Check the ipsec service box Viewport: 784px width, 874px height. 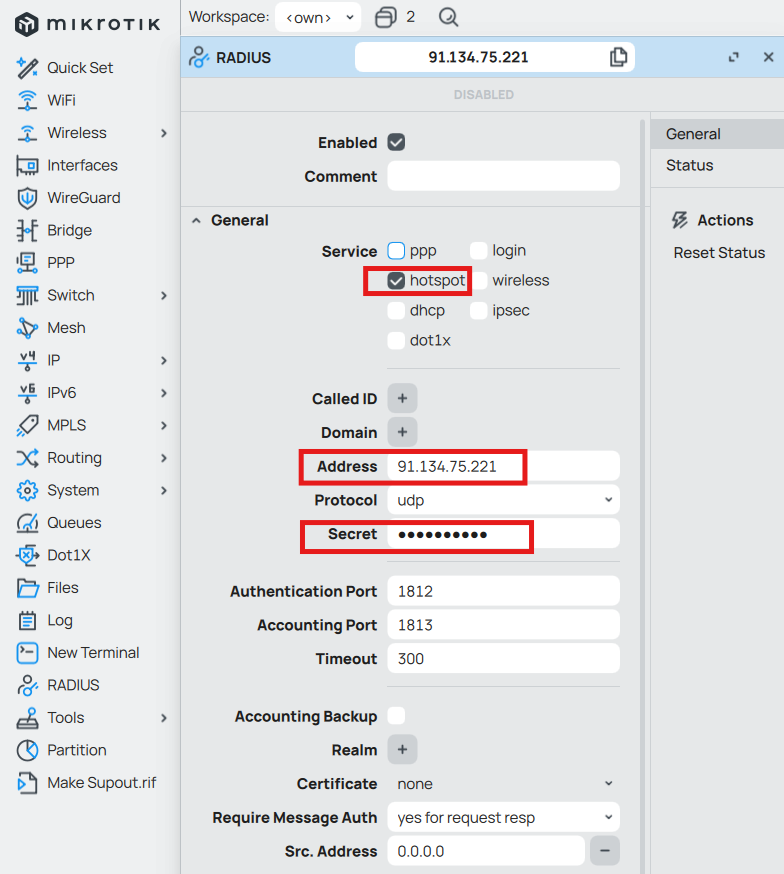(x=479, y=310)
